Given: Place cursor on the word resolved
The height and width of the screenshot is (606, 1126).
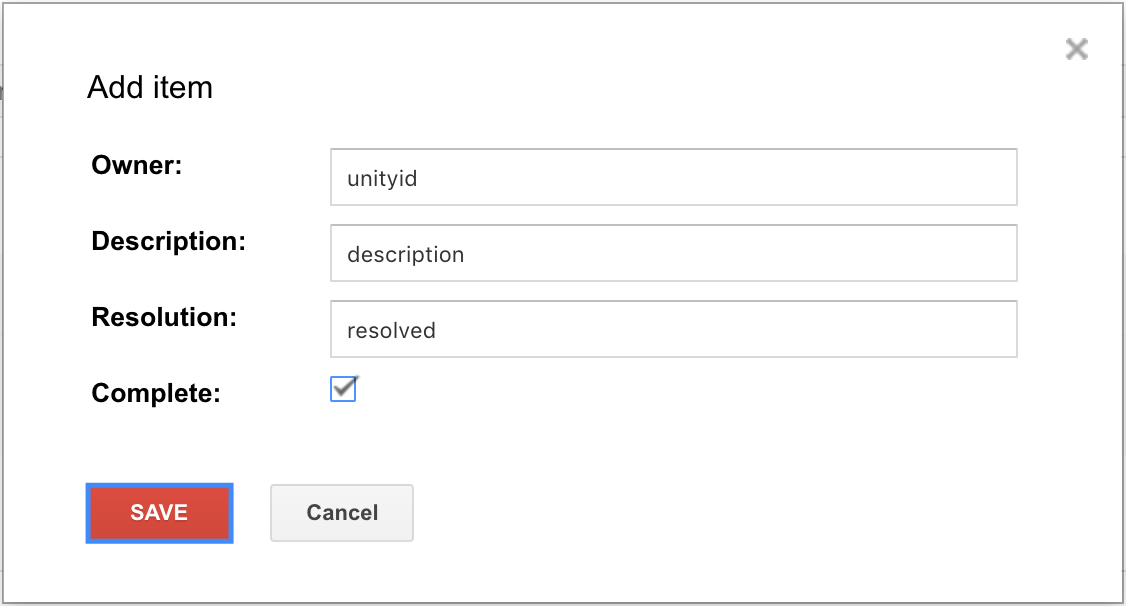Looking at the screenshot, I should pyautogui.click(x=391, y=330).
